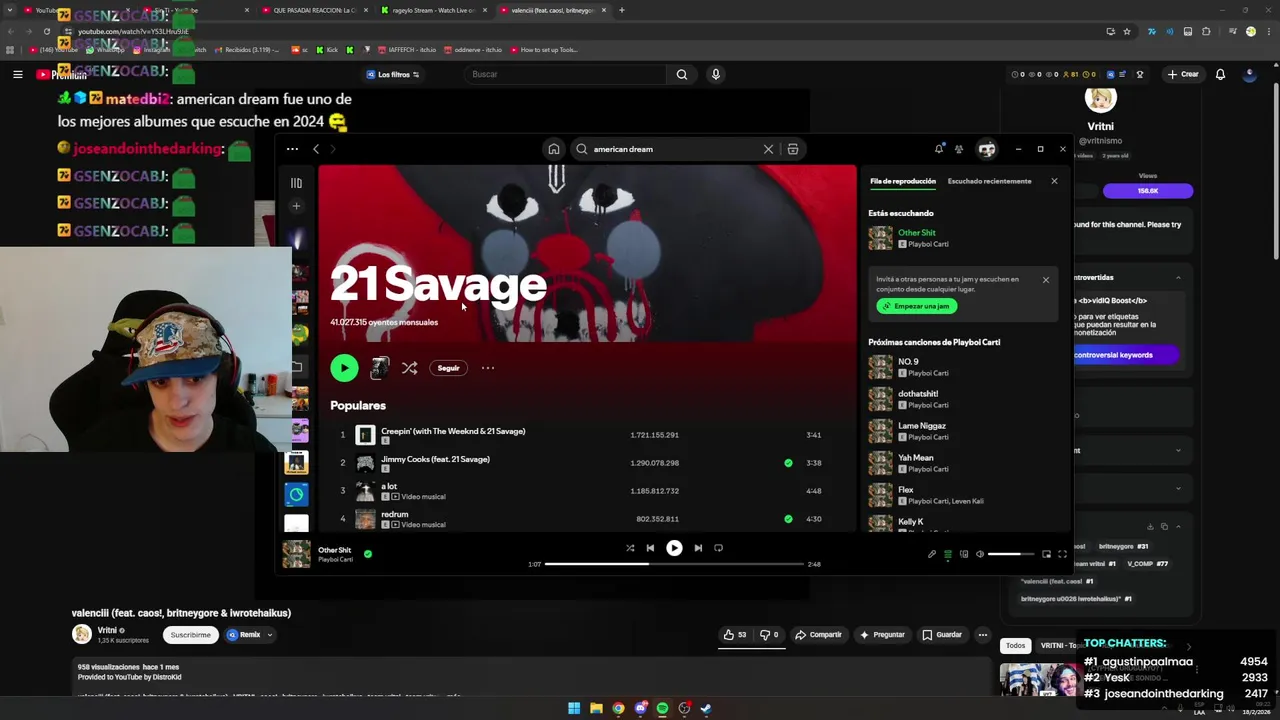Start YouTube voice search microphone
Screen dimensions: 1280x720
click(x=715, y=74)
